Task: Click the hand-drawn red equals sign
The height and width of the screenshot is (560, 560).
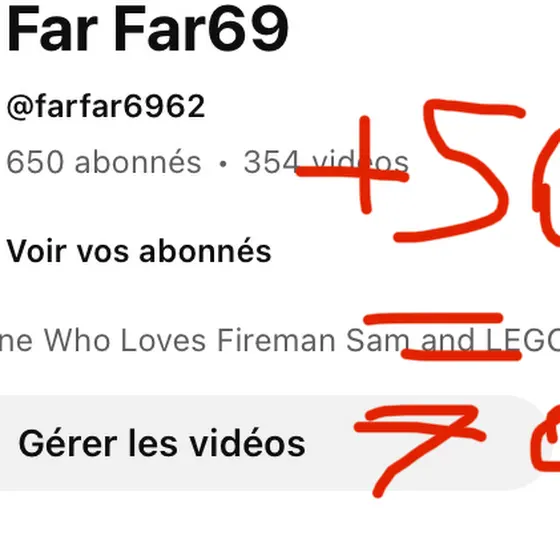Action: tap(442, 336)
